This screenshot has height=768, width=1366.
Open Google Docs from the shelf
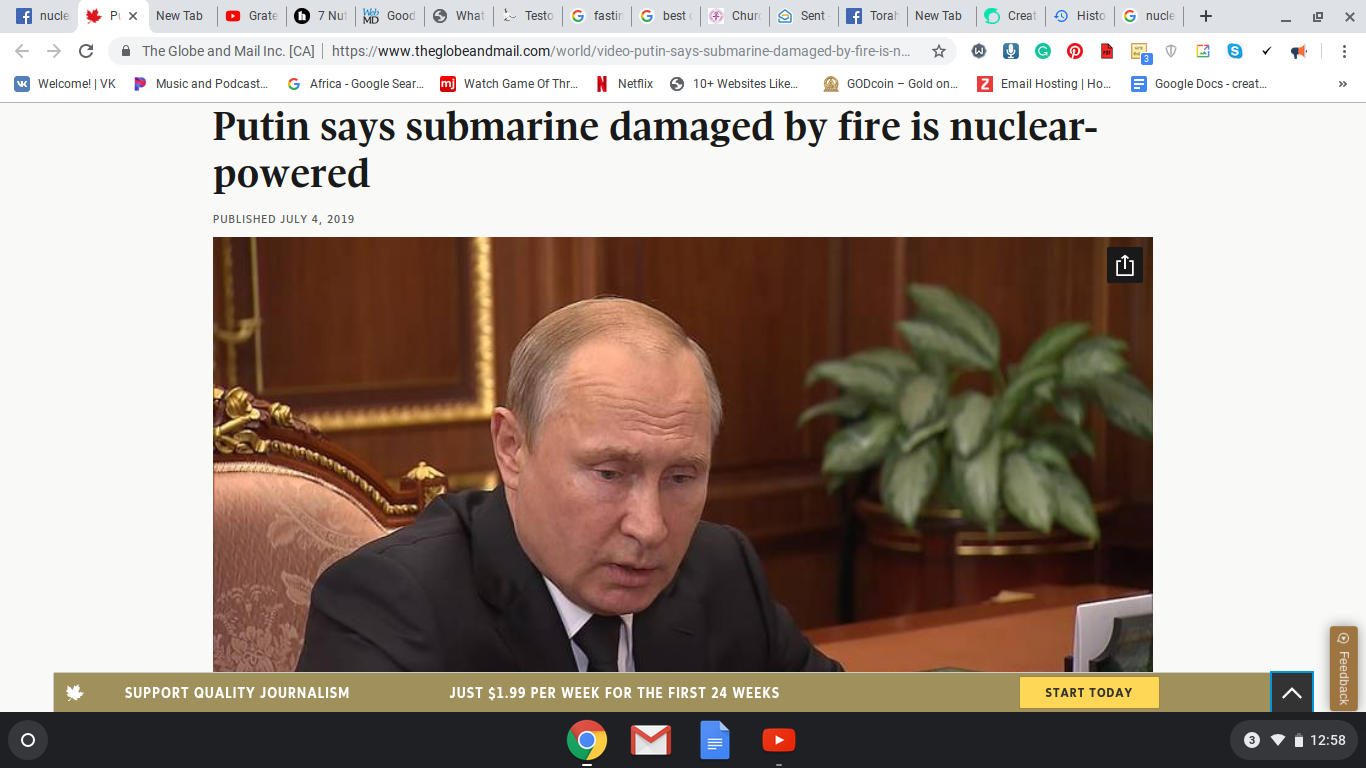pos(714,741)
